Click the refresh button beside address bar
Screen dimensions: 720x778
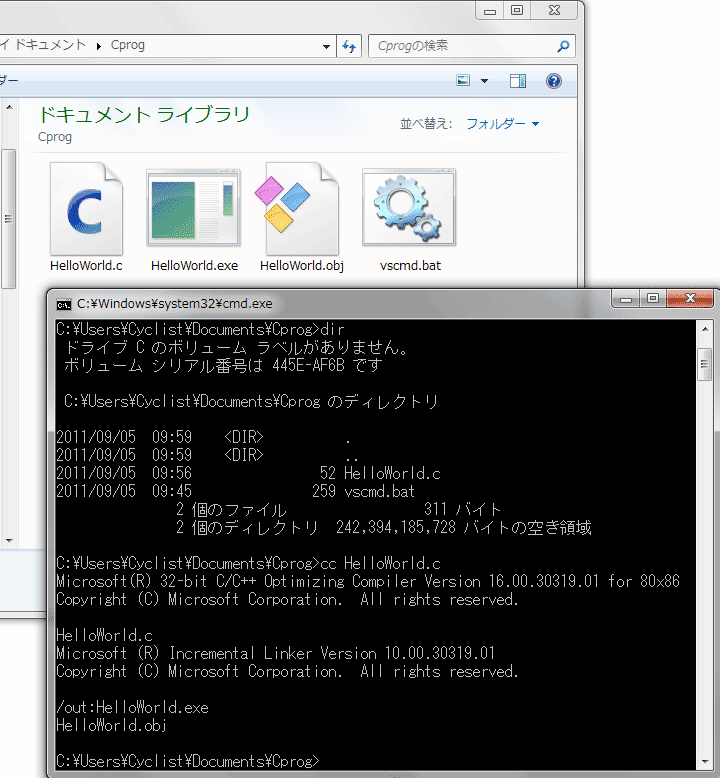point(349,46)
